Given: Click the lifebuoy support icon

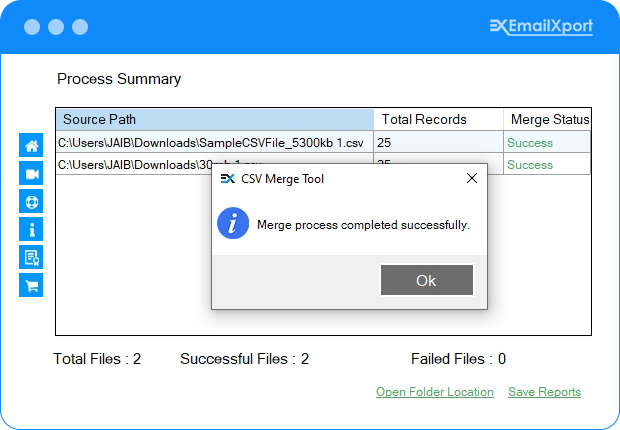Looking at the screenshot, I should (31, 201).
